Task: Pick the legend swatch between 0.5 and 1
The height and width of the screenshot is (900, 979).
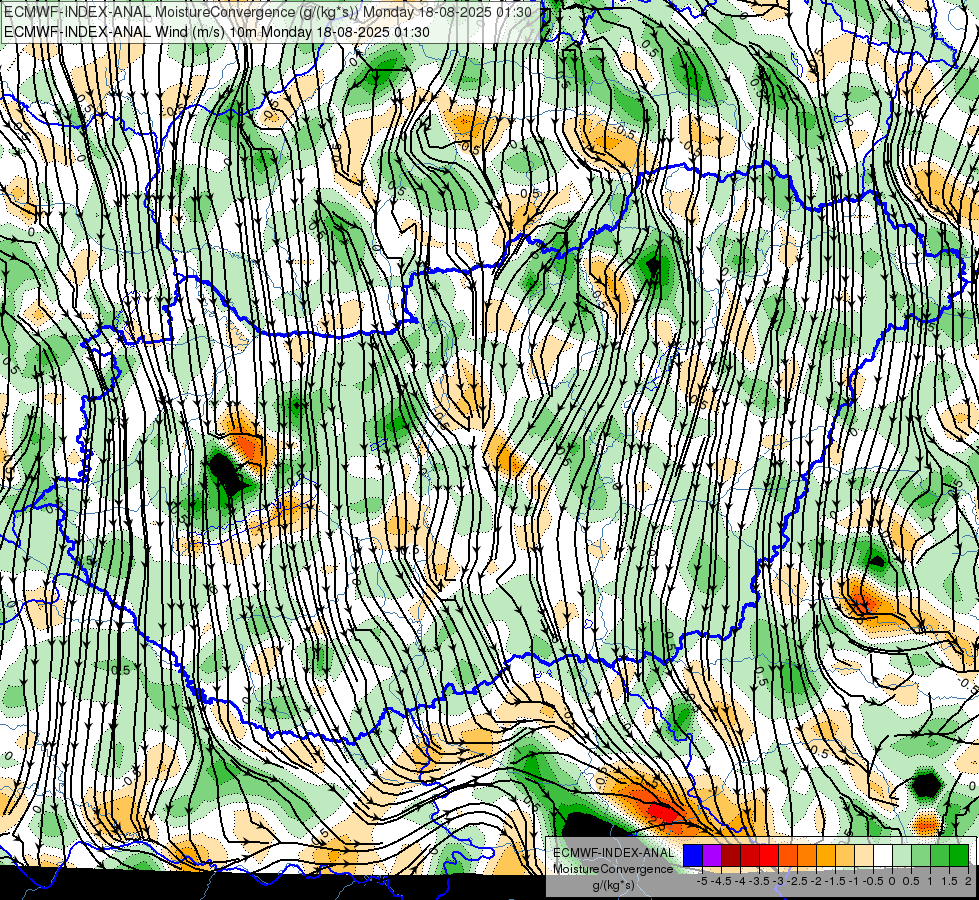Action: pyautogui.click(x=921, y=856)
